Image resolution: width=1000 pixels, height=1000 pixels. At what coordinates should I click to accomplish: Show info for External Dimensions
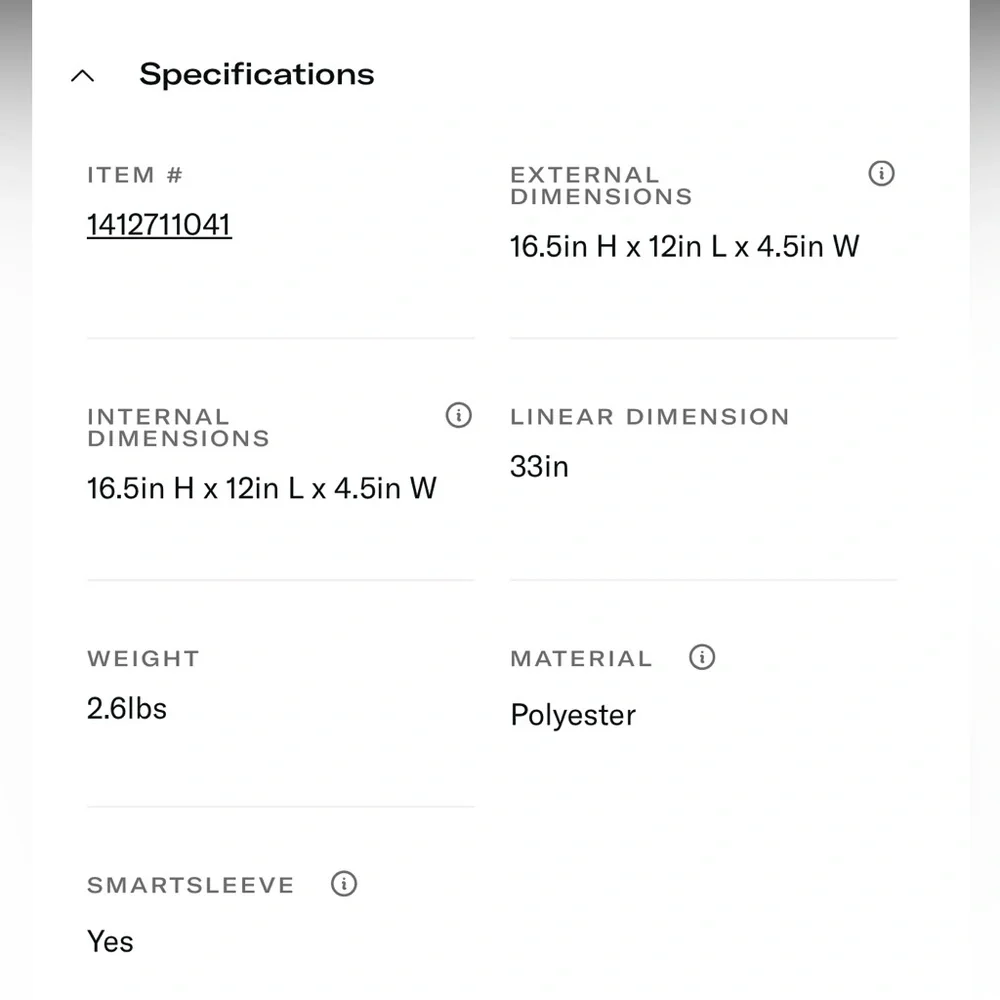click(x=881, y=173)
